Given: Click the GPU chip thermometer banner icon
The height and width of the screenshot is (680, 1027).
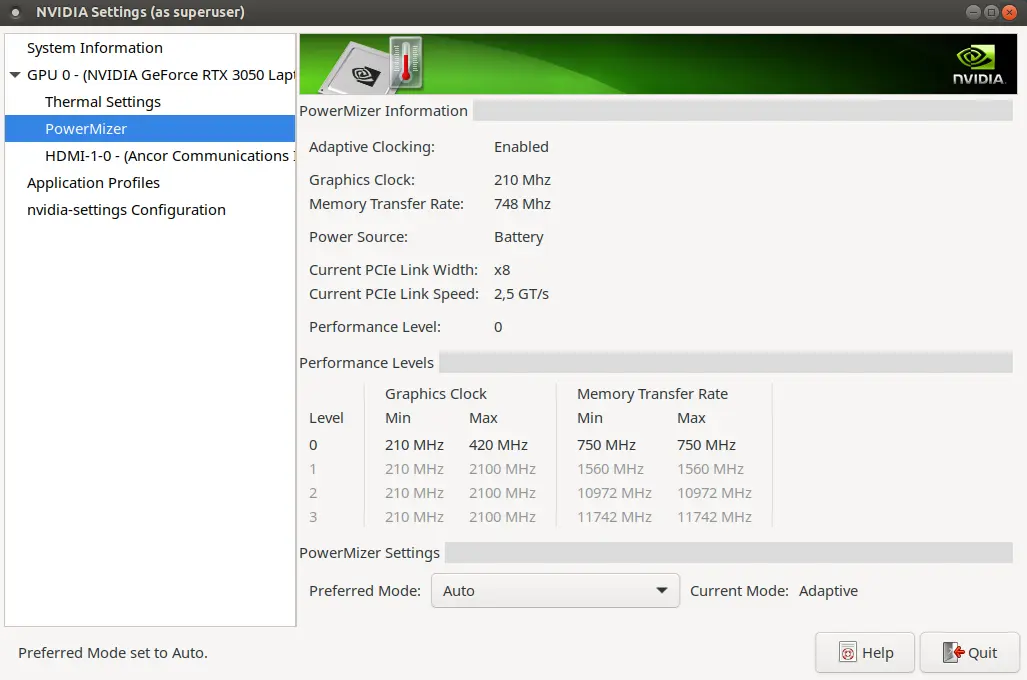Looking at the screenshot, I should click(372, 65).
